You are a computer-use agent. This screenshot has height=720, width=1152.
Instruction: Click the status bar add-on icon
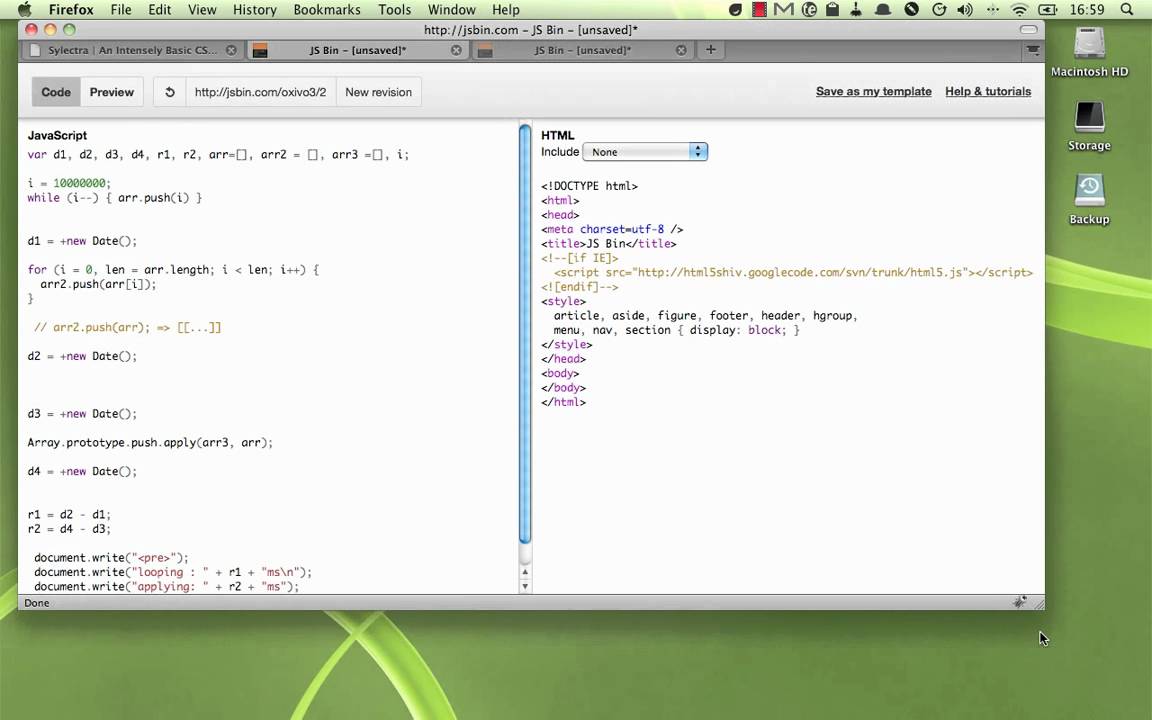coord(1020,602)
